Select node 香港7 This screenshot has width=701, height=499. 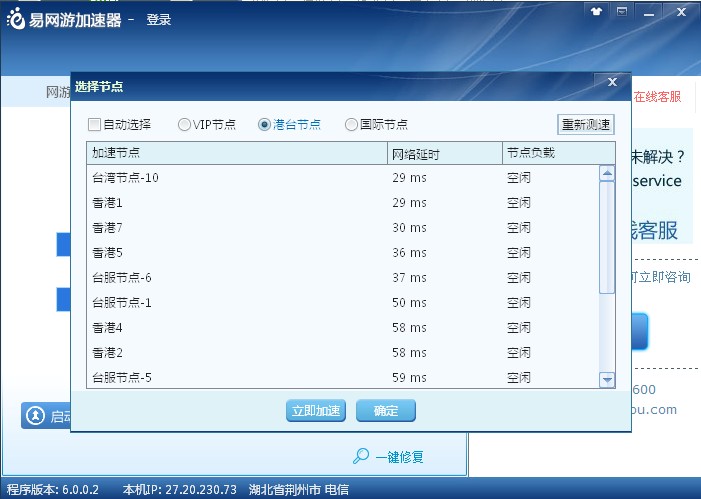click(342, 228)
